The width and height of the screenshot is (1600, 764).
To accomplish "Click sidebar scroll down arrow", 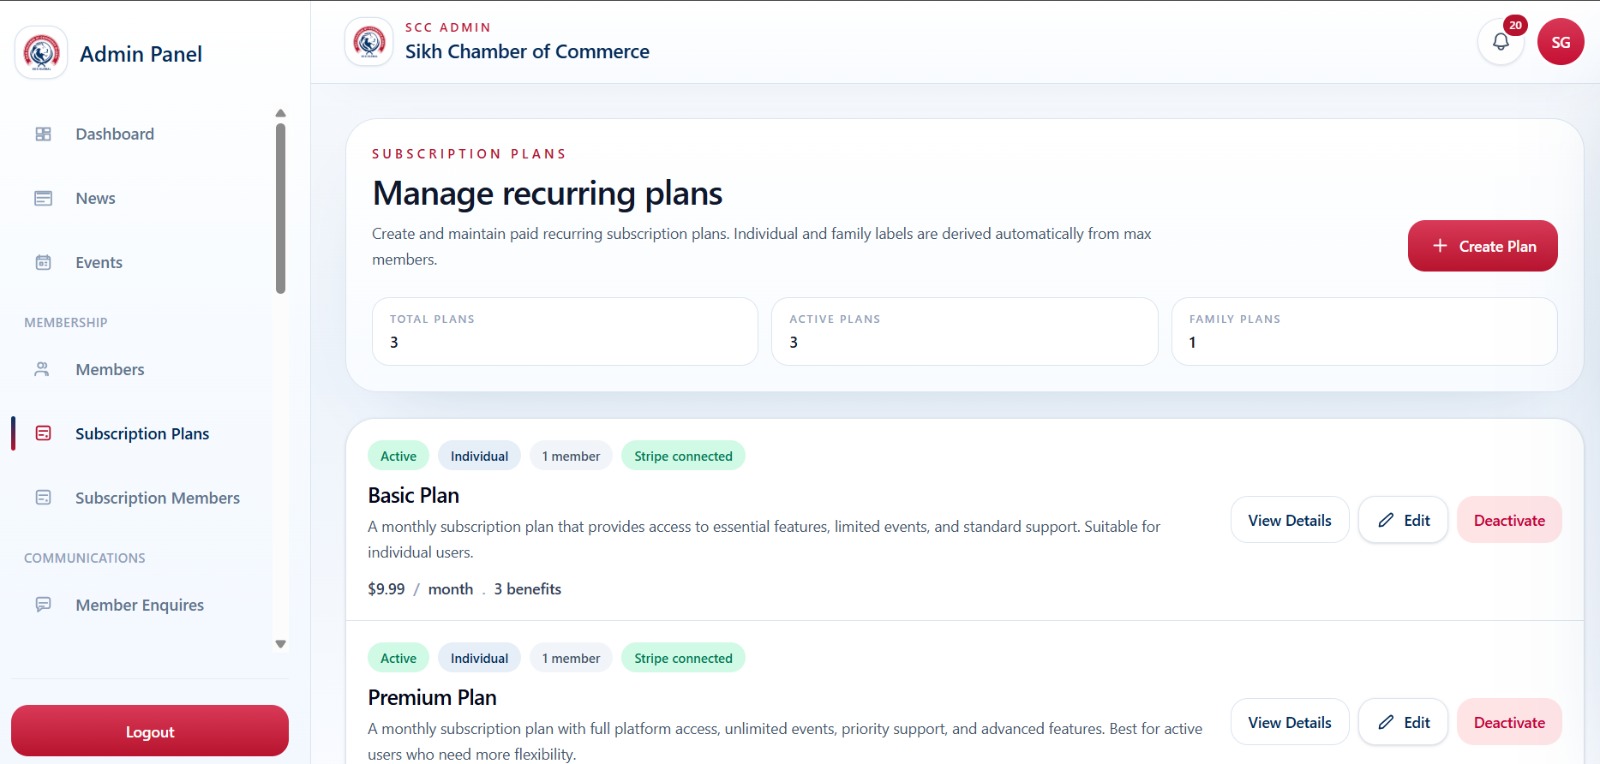I will tap(281, 644).
